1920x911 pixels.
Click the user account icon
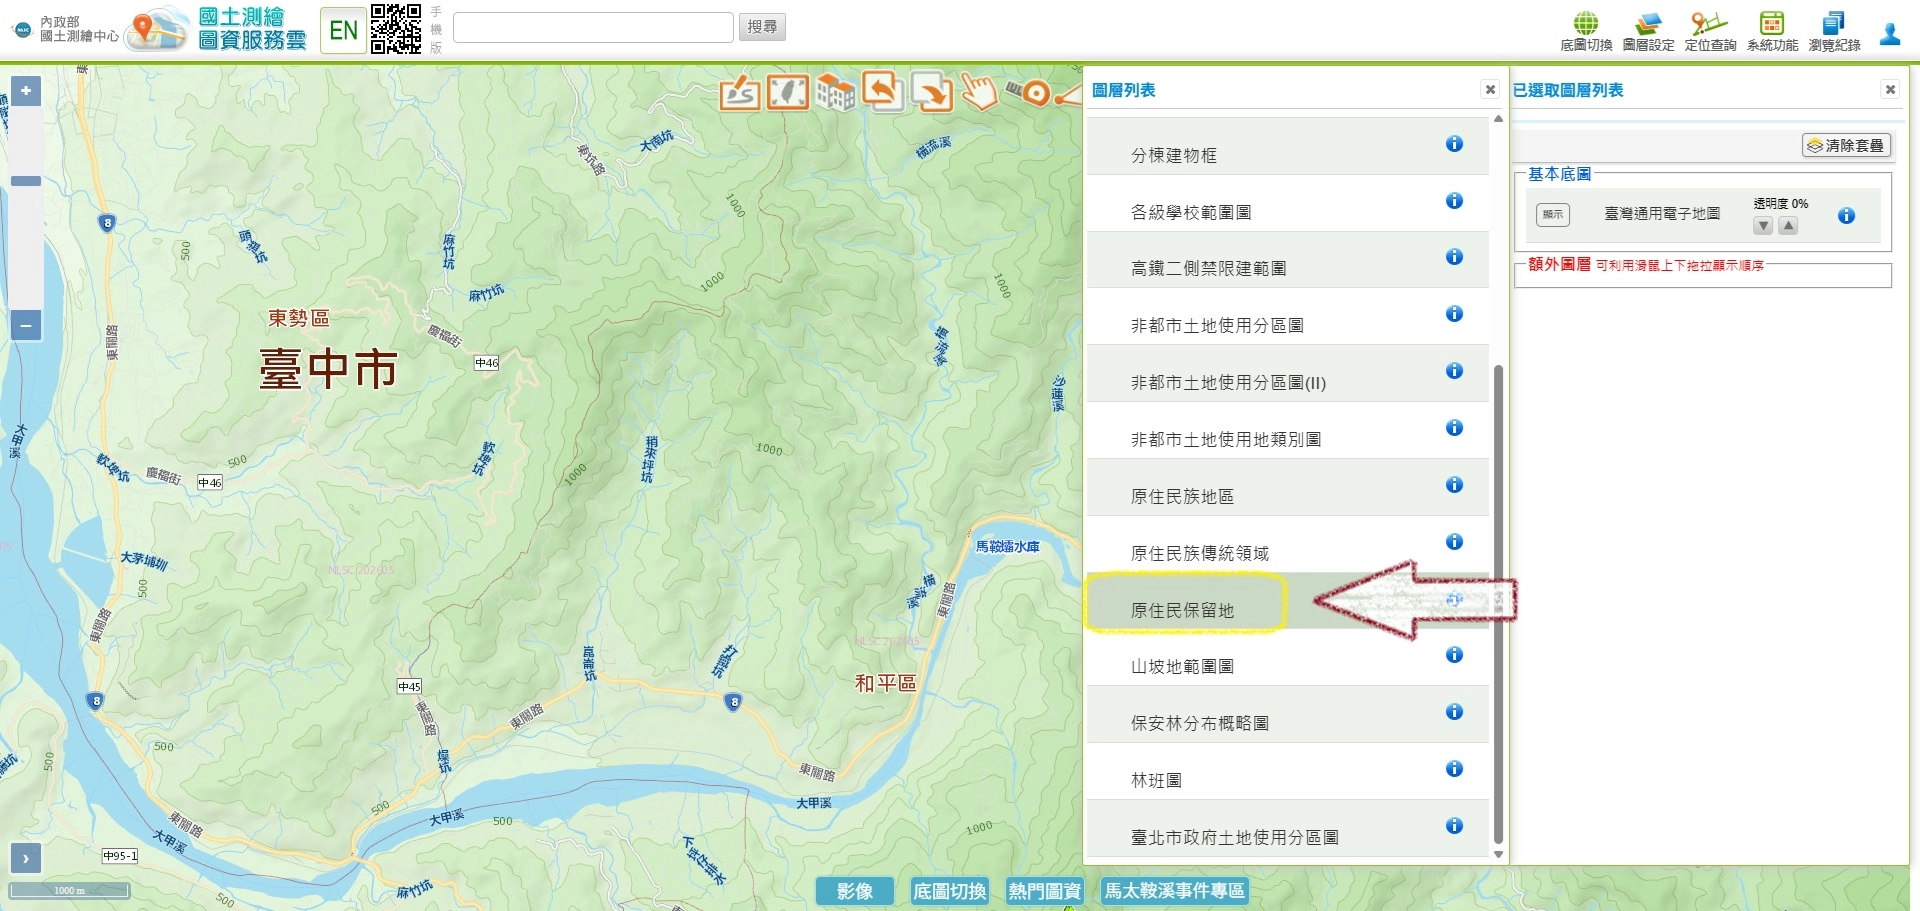tap(1890, 34)
